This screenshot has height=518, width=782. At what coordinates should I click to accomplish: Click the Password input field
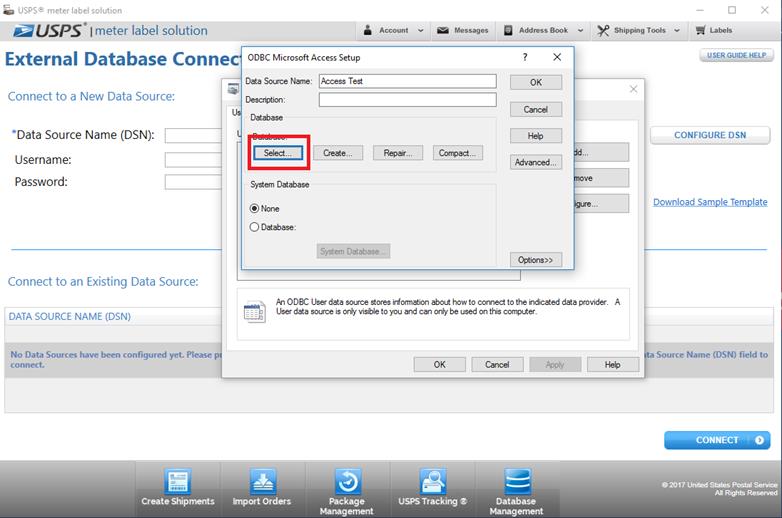(194, 182)
